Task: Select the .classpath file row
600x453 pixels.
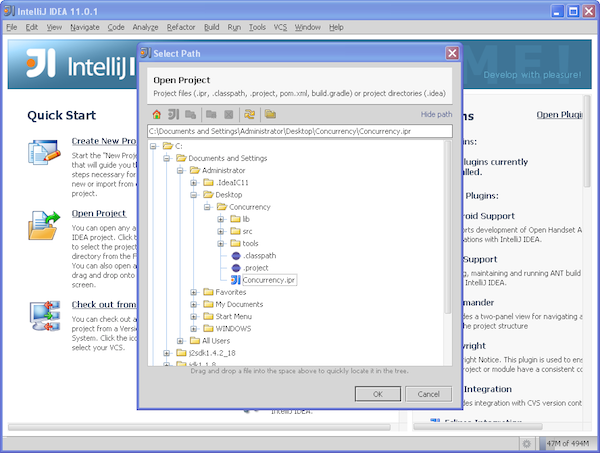Action: [259, 256]
